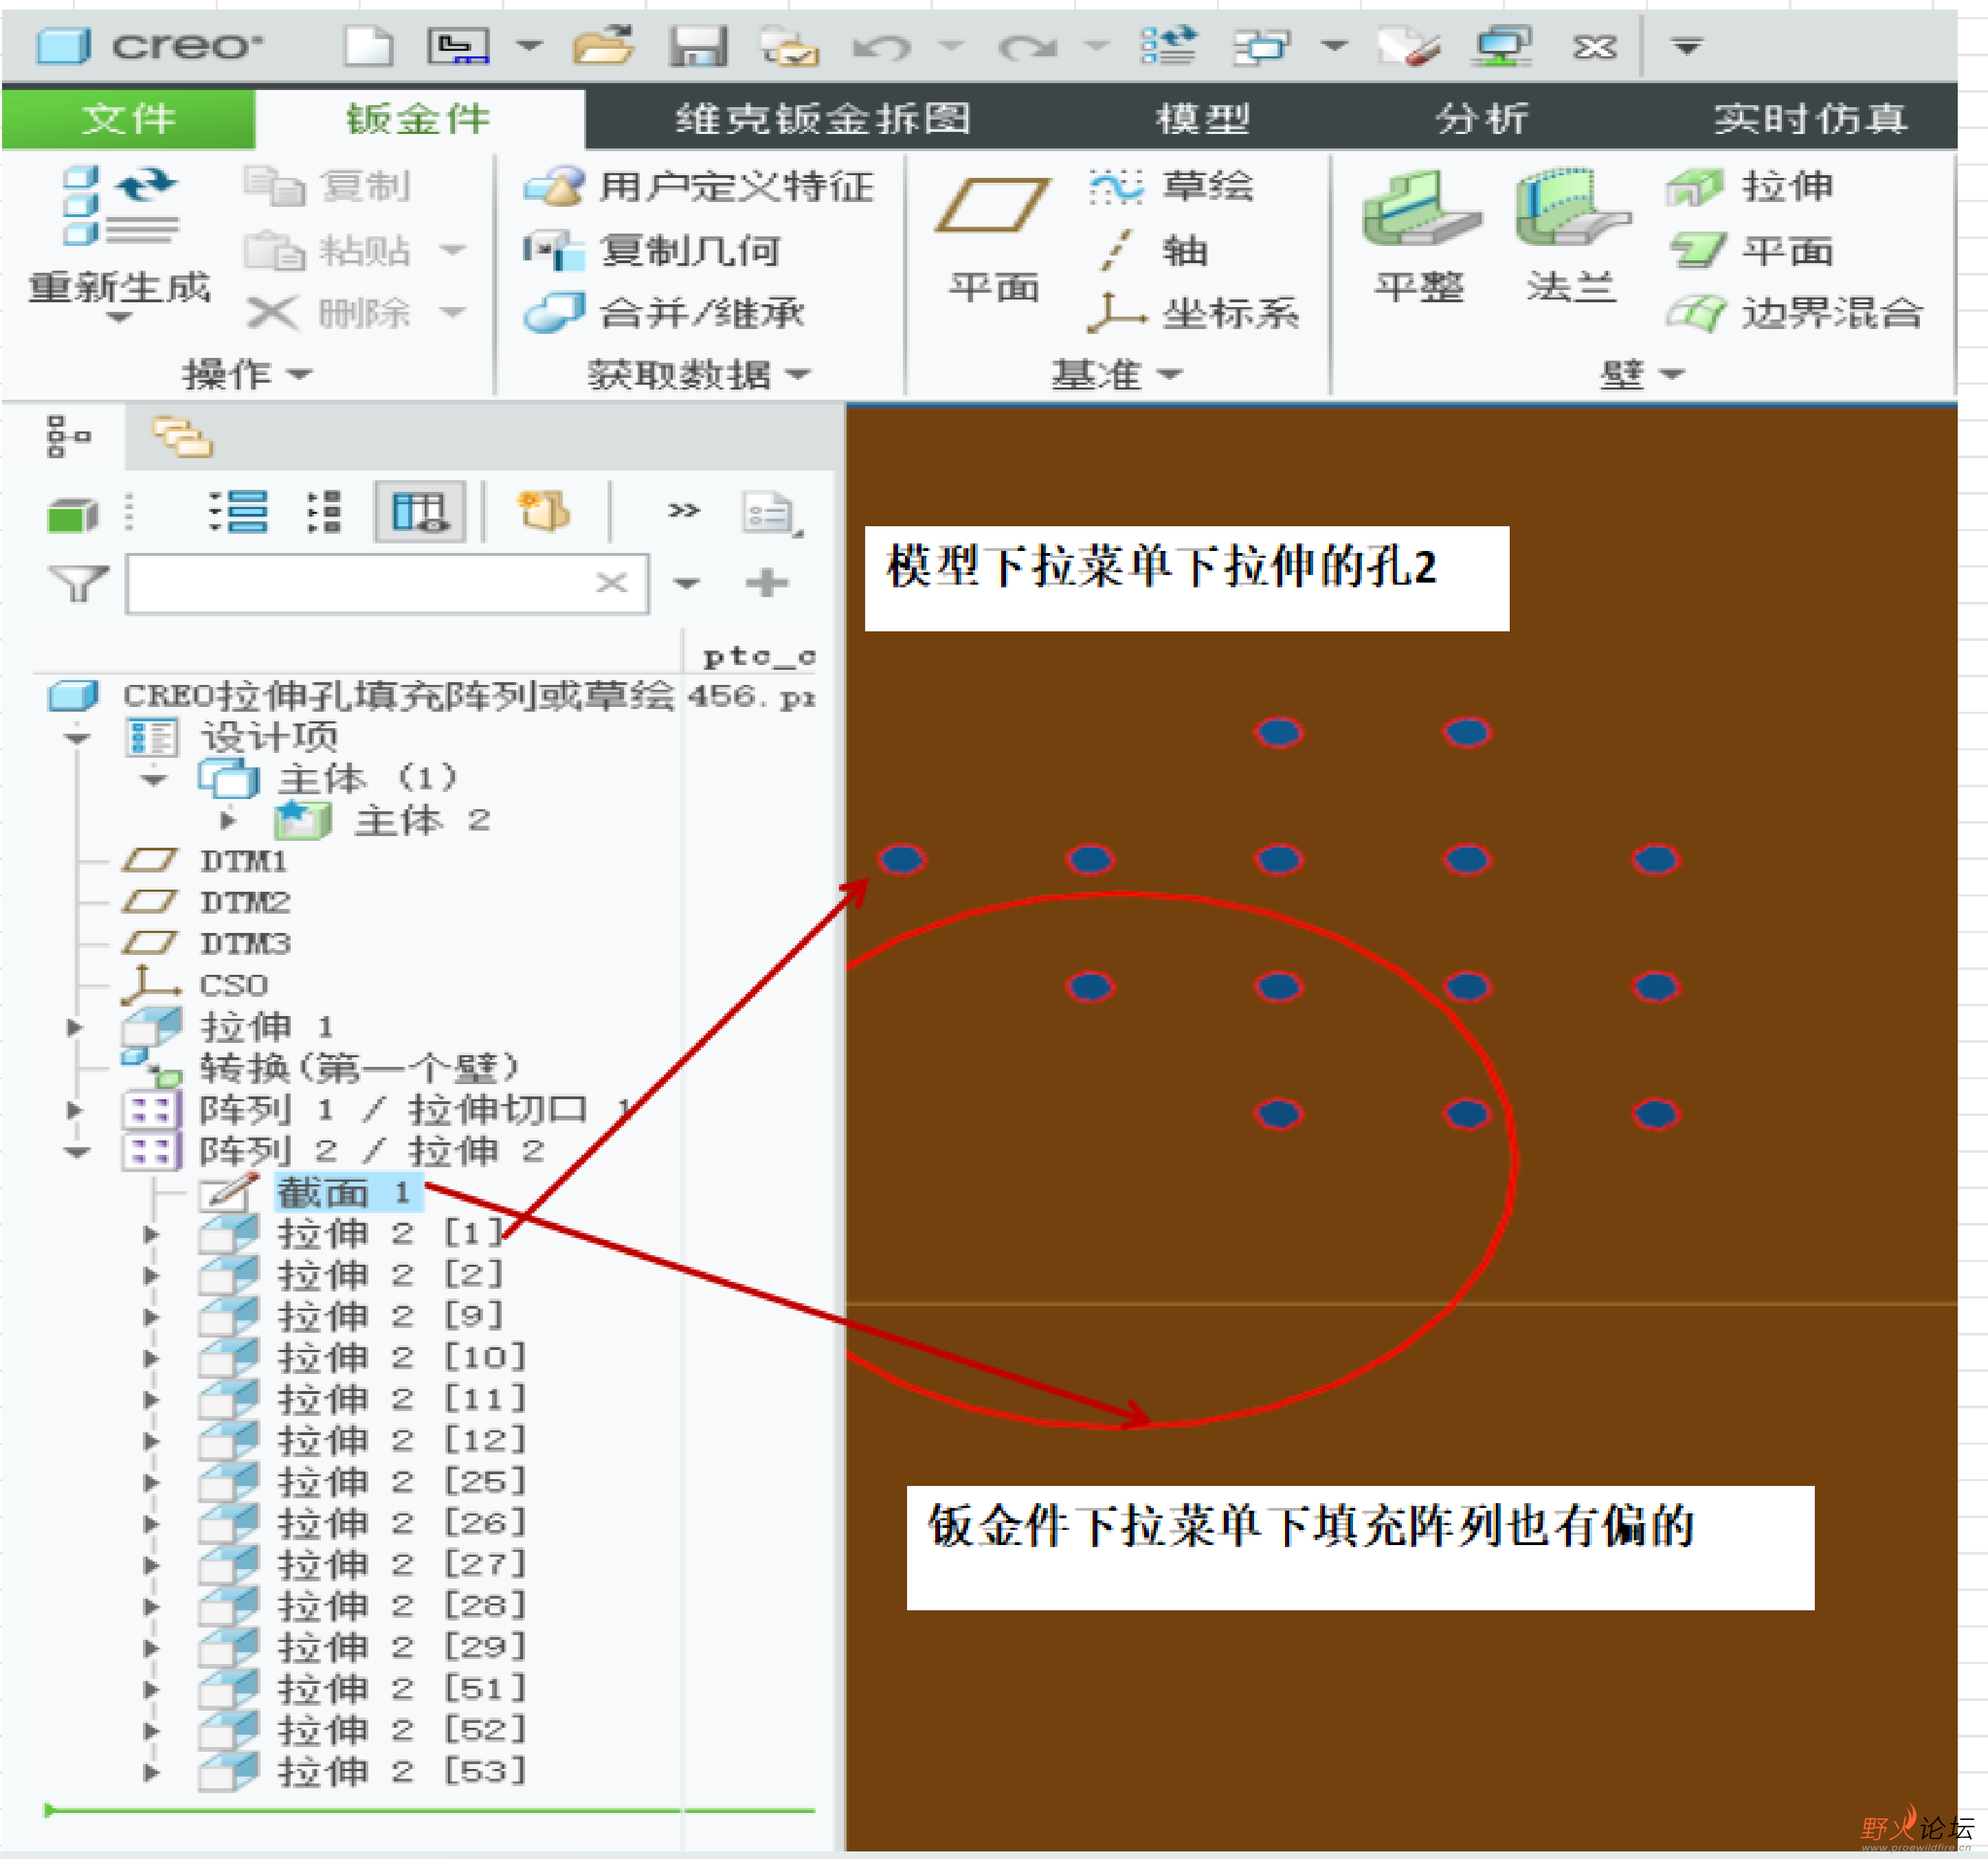Expand the 阵列 1 / 拉伸切口 1 node

74,1110
